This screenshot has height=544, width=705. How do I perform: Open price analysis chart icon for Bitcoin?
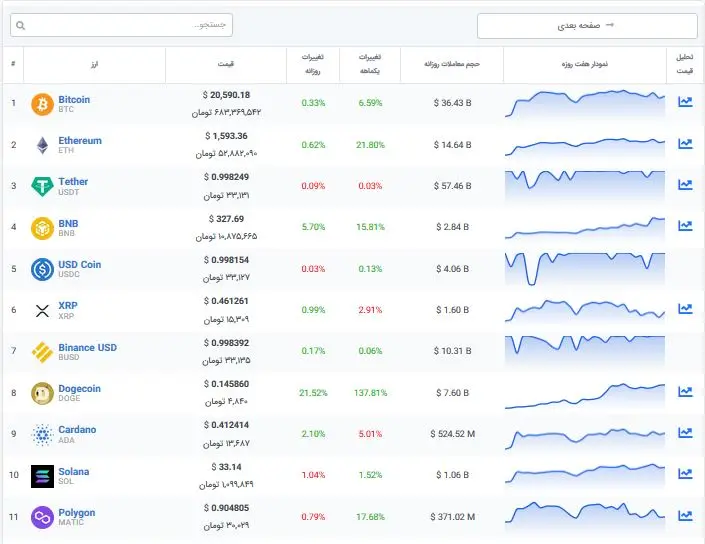click(x=685, y=102)
